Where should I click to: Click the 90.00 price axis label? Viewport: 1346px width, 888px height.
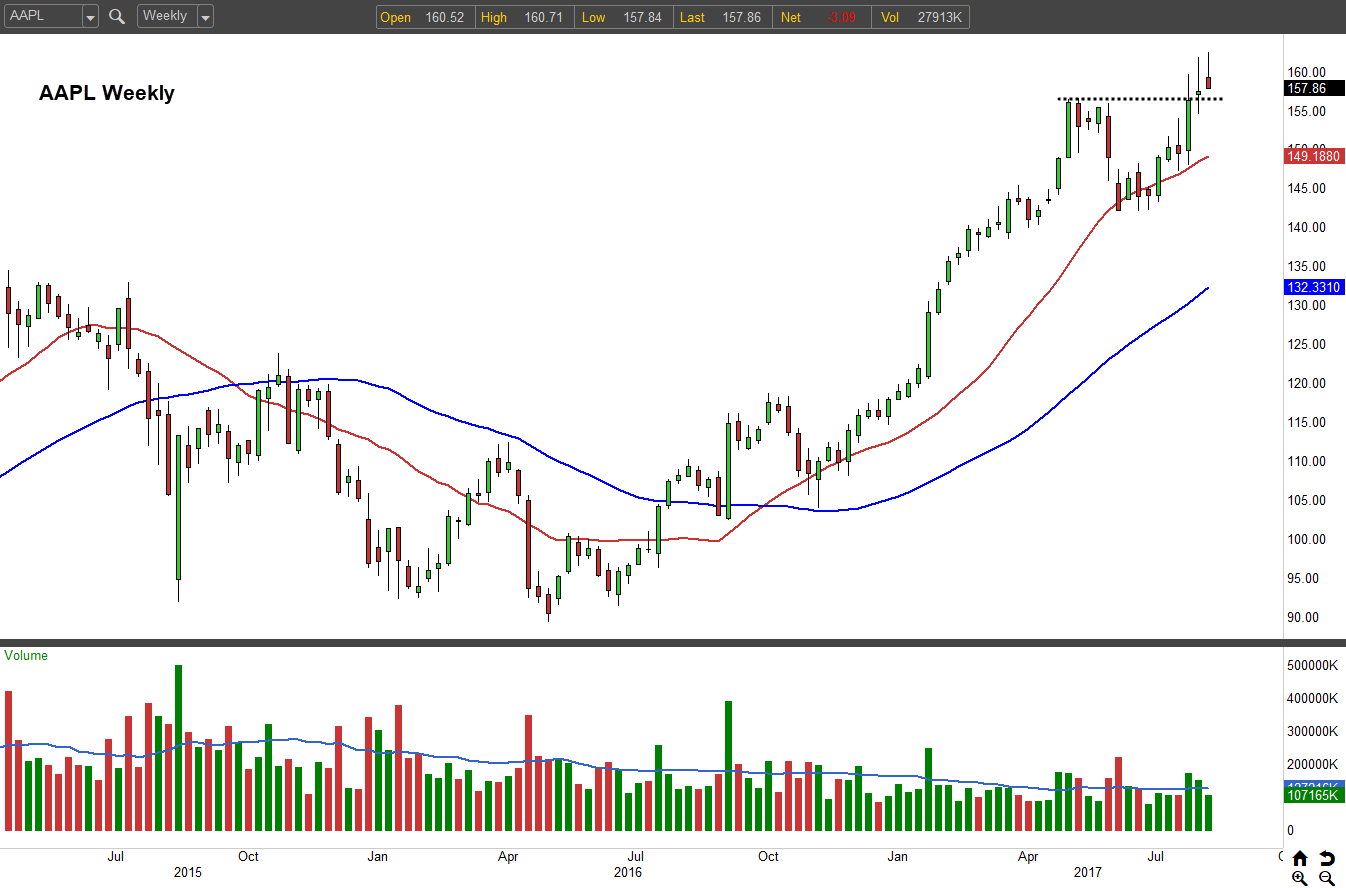coord(1304,618)
